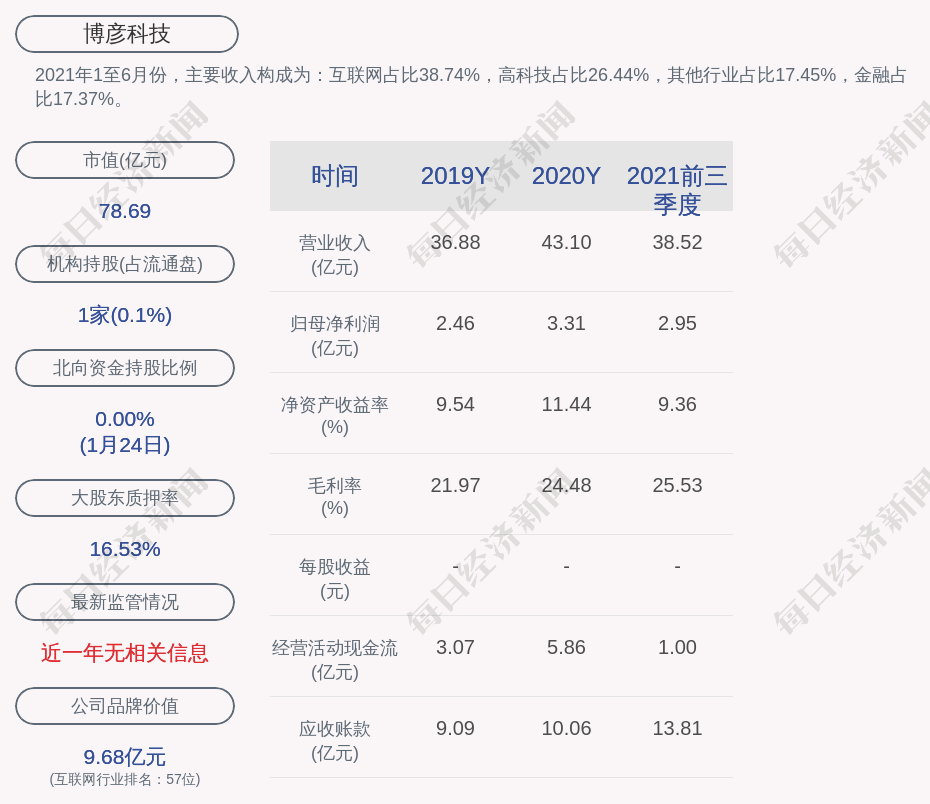Select the 毛利率 value 25.53

(x=677, y=485)
